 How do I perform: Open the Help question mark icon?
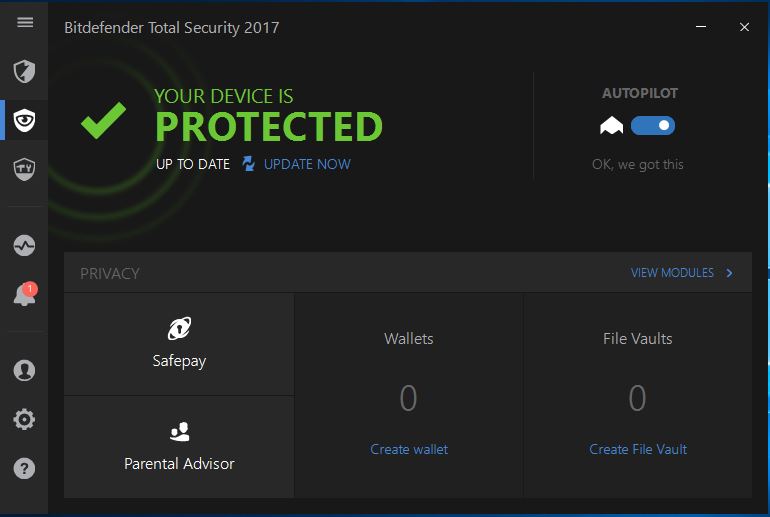24,468
